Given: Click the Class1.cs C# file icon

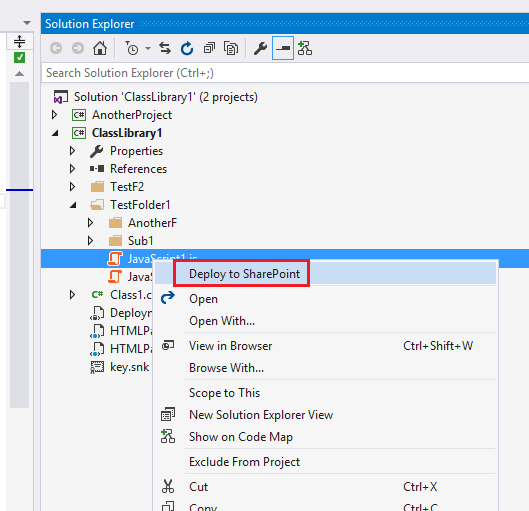Looking at the screenshot, I should point(98,295).
